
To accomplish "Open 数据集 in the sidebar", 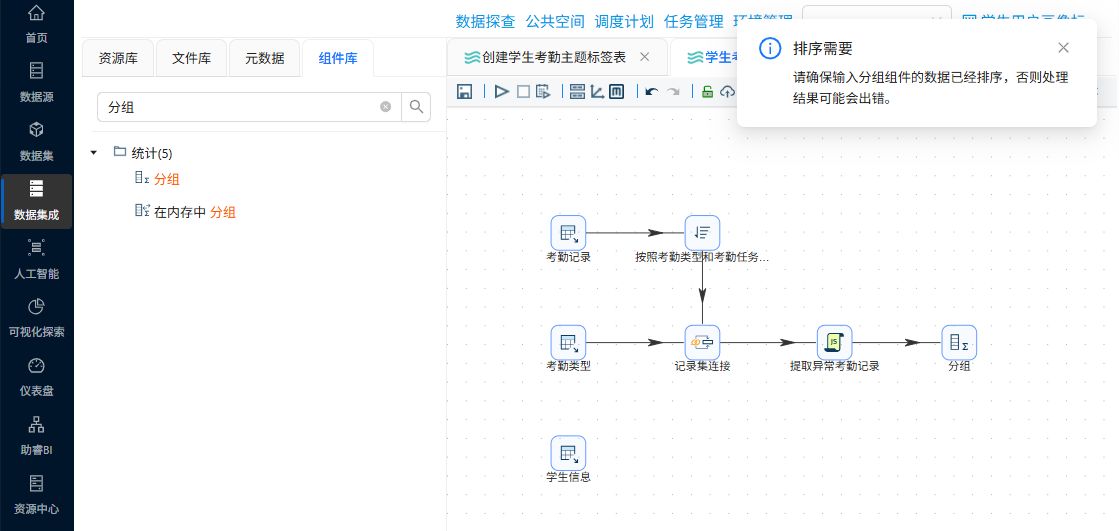I will [x=36, y=142].
